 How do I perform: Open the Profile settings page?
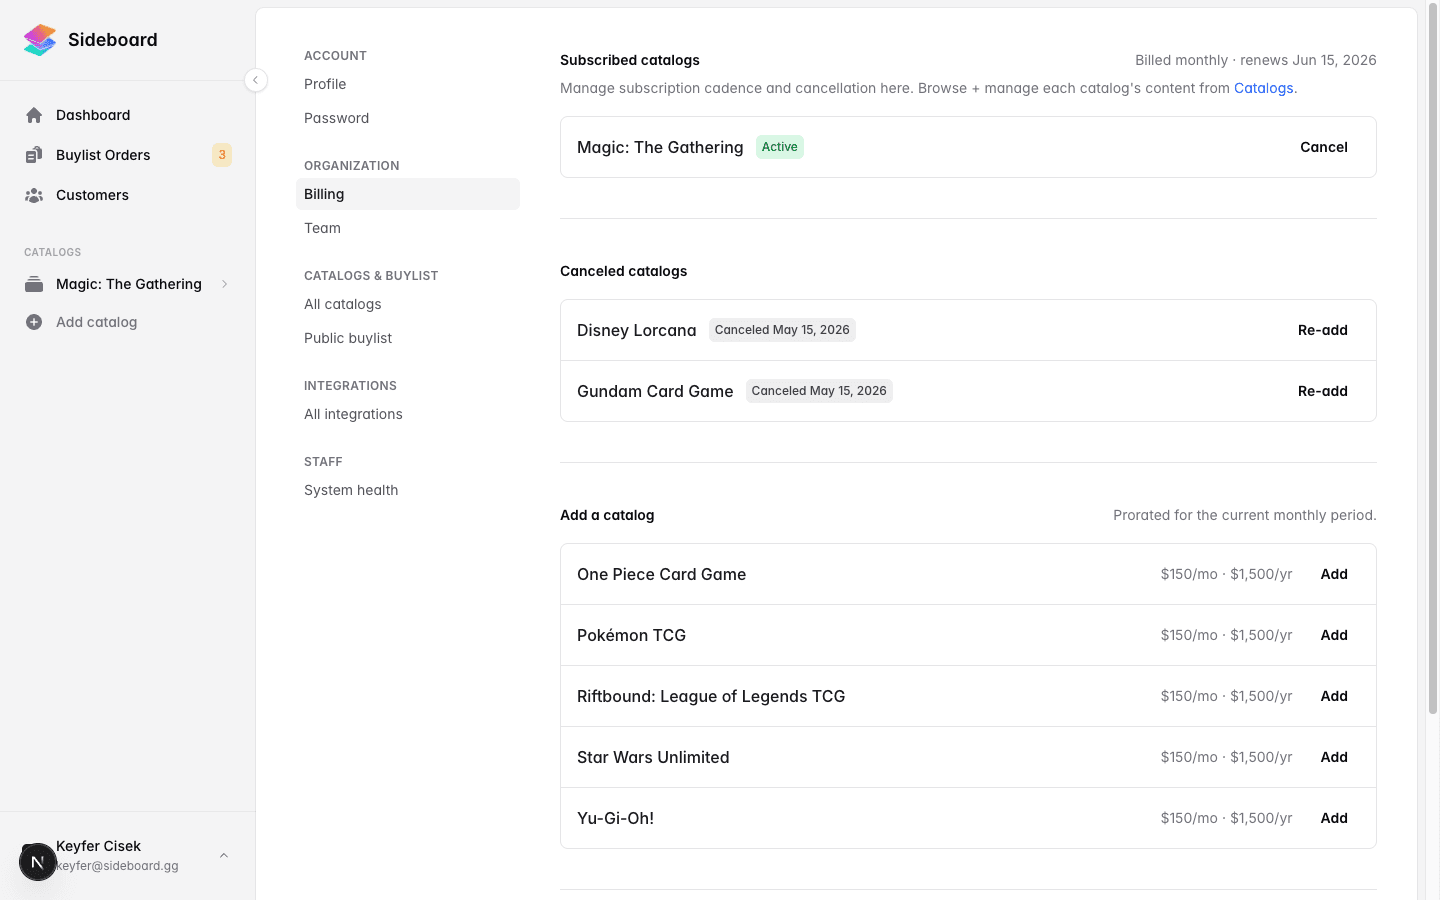tap(408, 84)
